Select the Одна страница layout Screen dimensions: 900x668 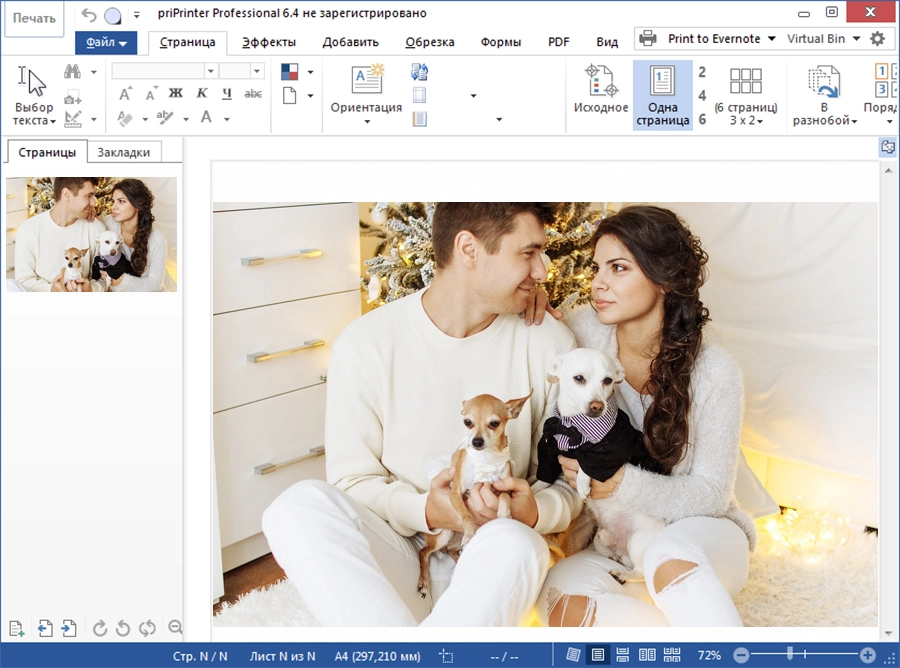662,95
